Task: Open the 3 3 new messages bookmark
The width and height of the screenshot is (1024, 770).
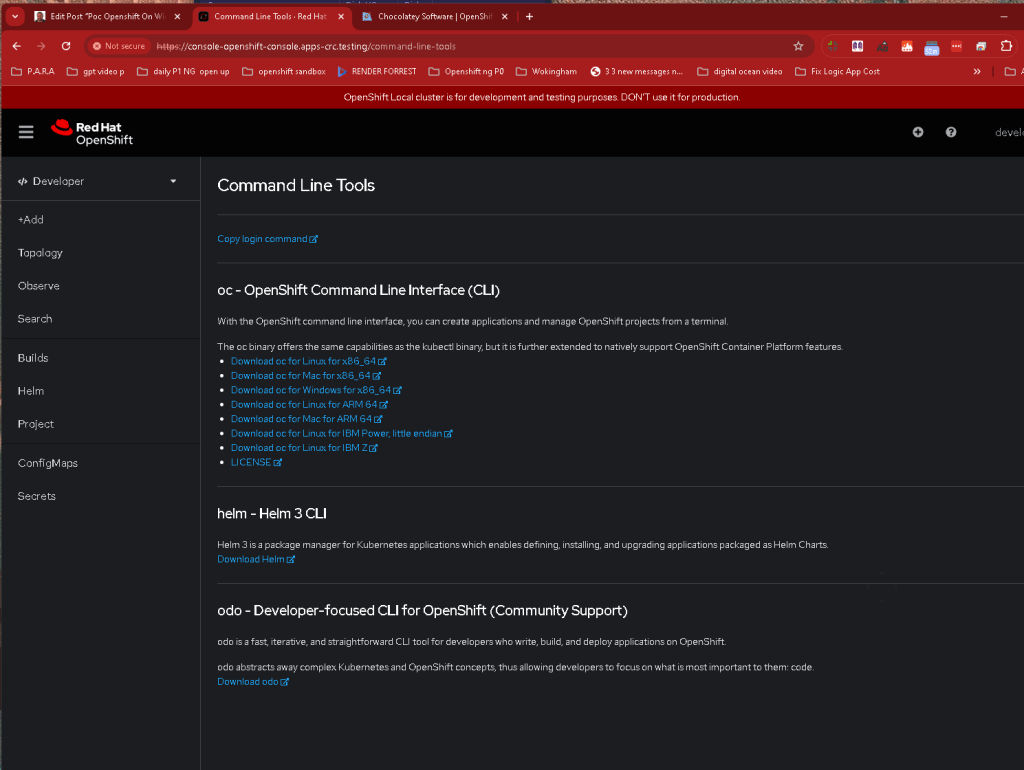Action: (637, 71)
